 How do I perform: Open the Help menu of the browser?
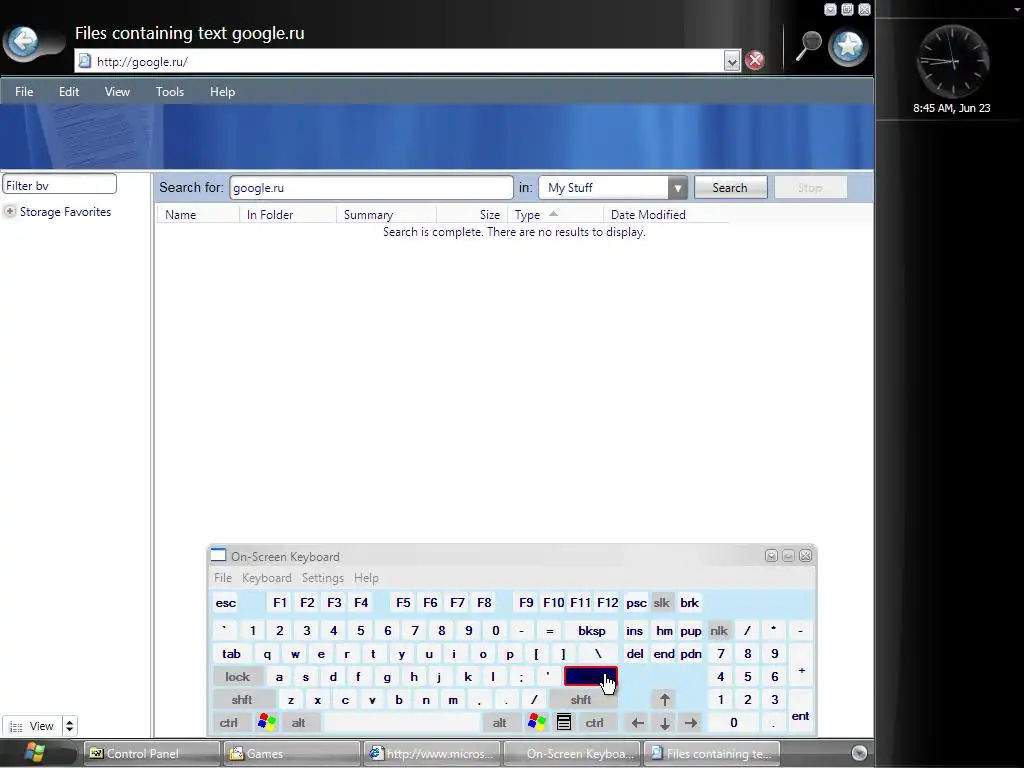click(222, 92)
